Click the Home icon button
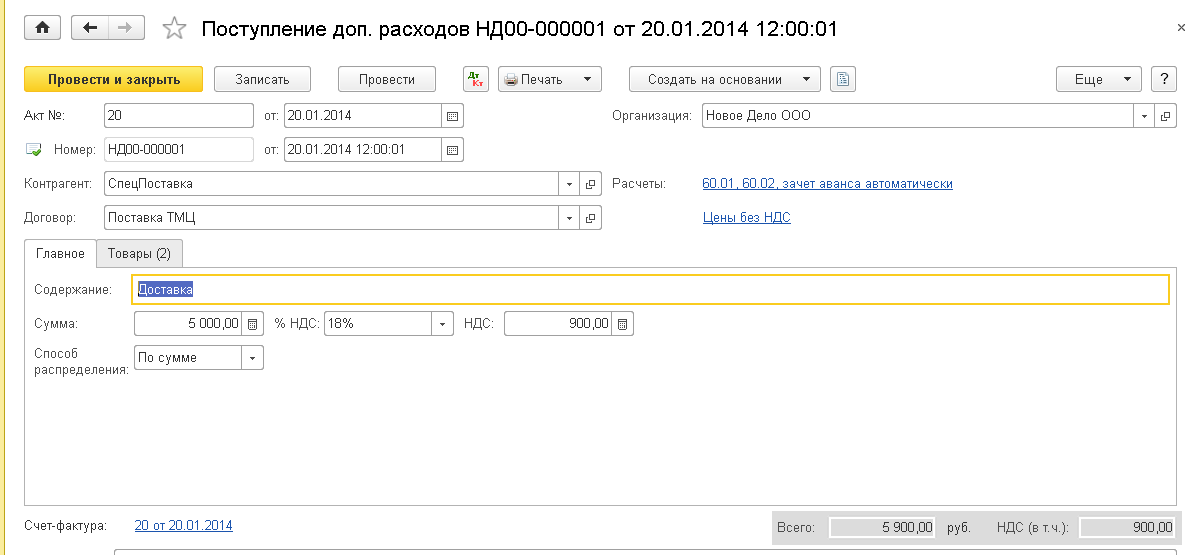This screenshot has width=1190, height=555. coord(42,28)
